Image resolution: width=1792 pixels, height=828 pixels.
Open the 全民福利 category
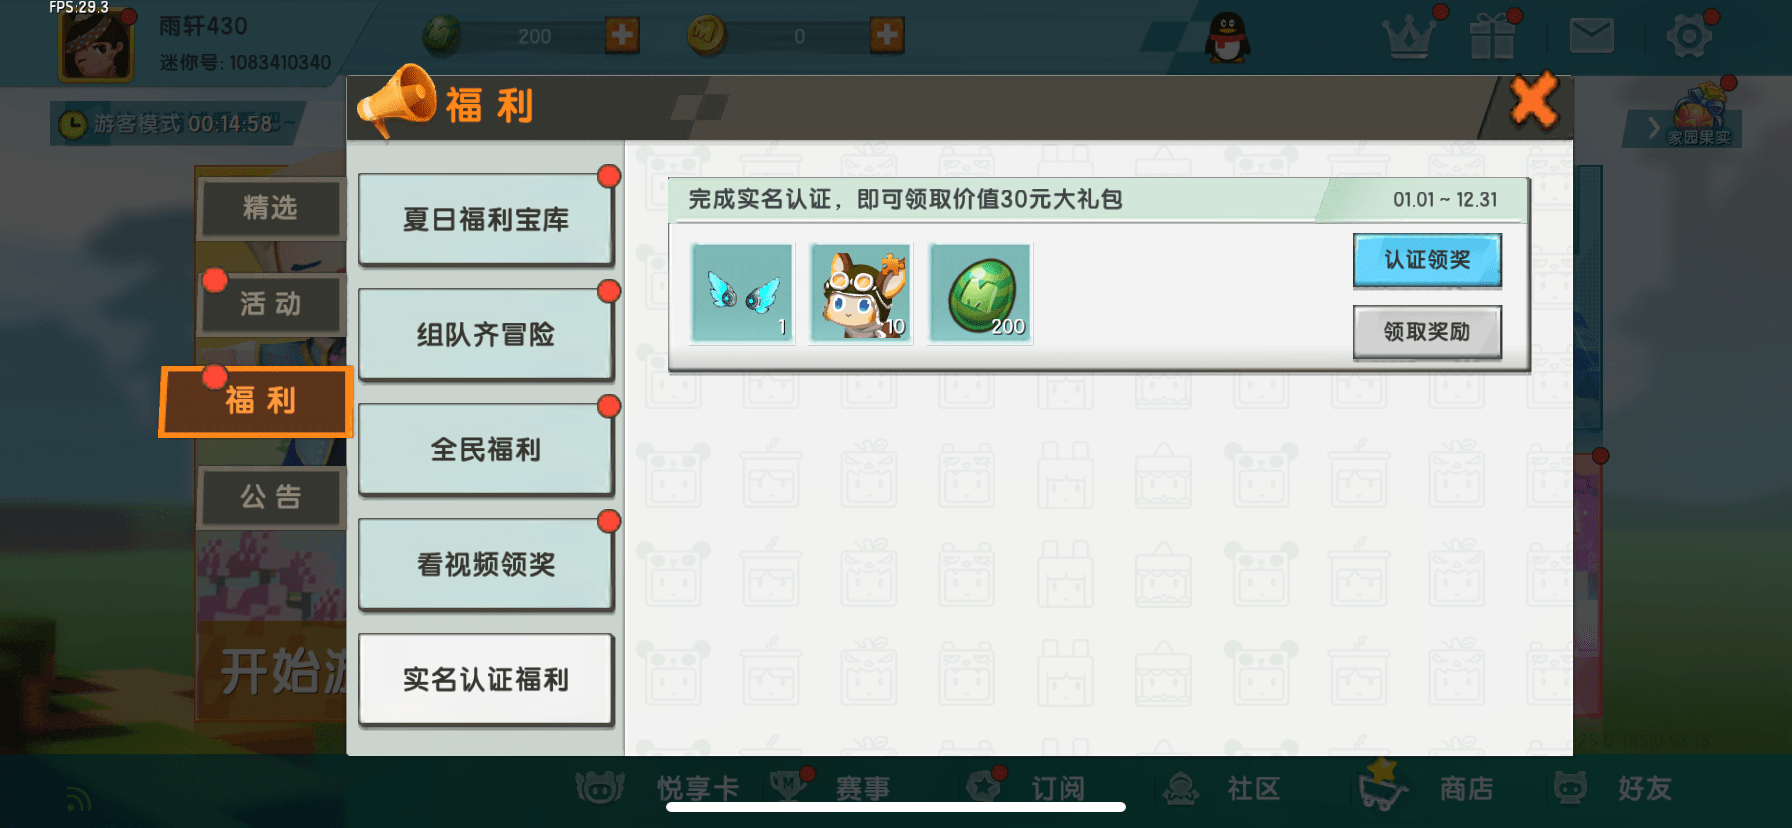485,449
